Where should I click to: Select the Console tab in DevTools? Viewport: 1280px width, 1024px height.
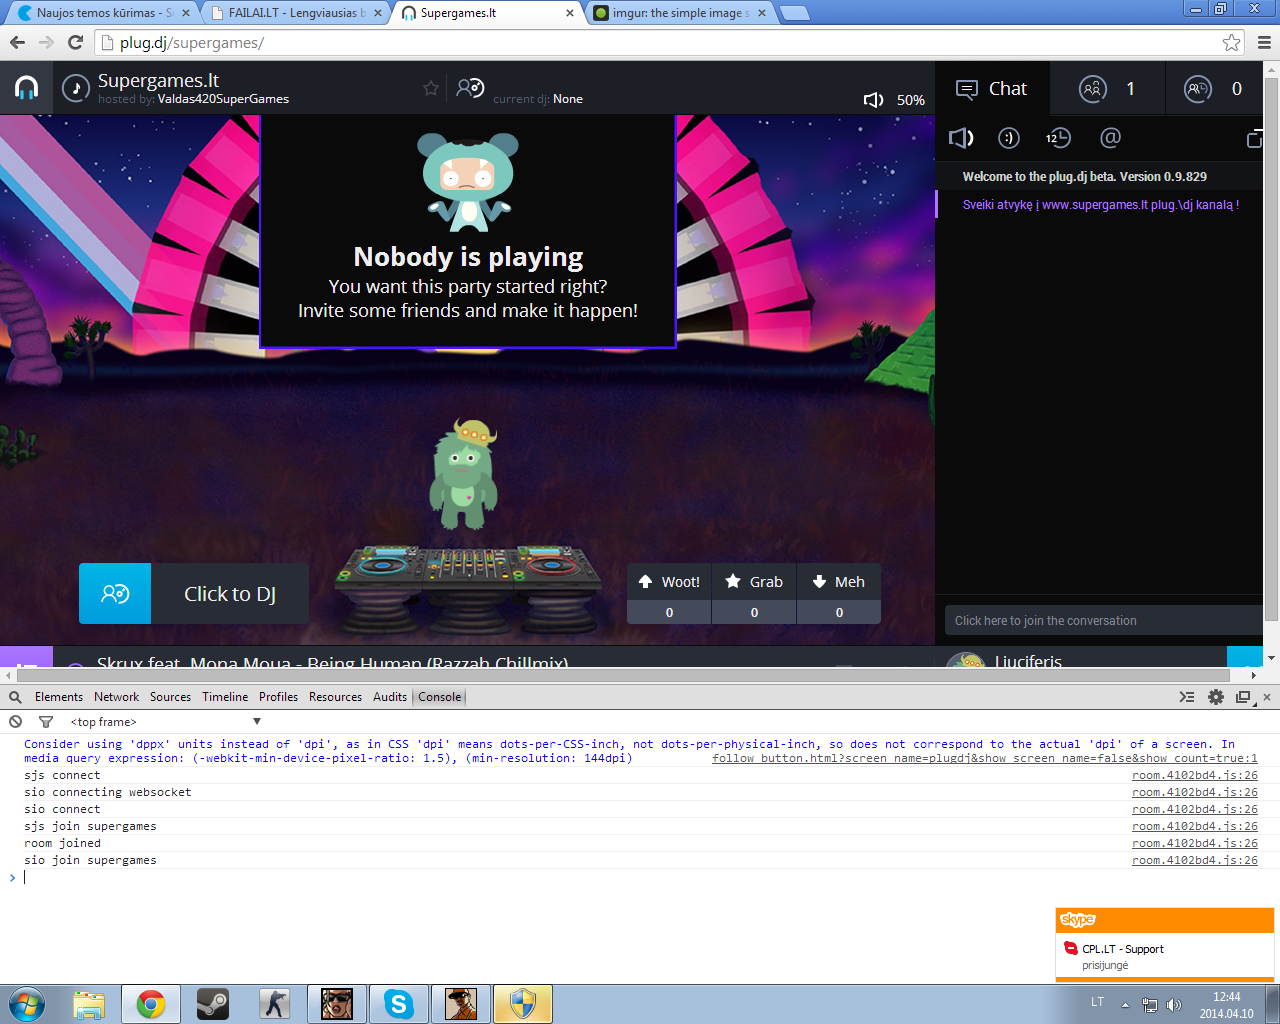click(440, 697)
